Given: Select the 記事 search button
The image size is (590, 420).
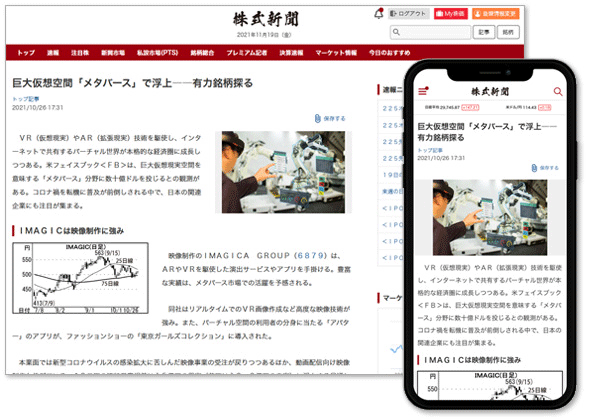Looking at the screenshot, I should pyautogui.click(x=484, y=32).
